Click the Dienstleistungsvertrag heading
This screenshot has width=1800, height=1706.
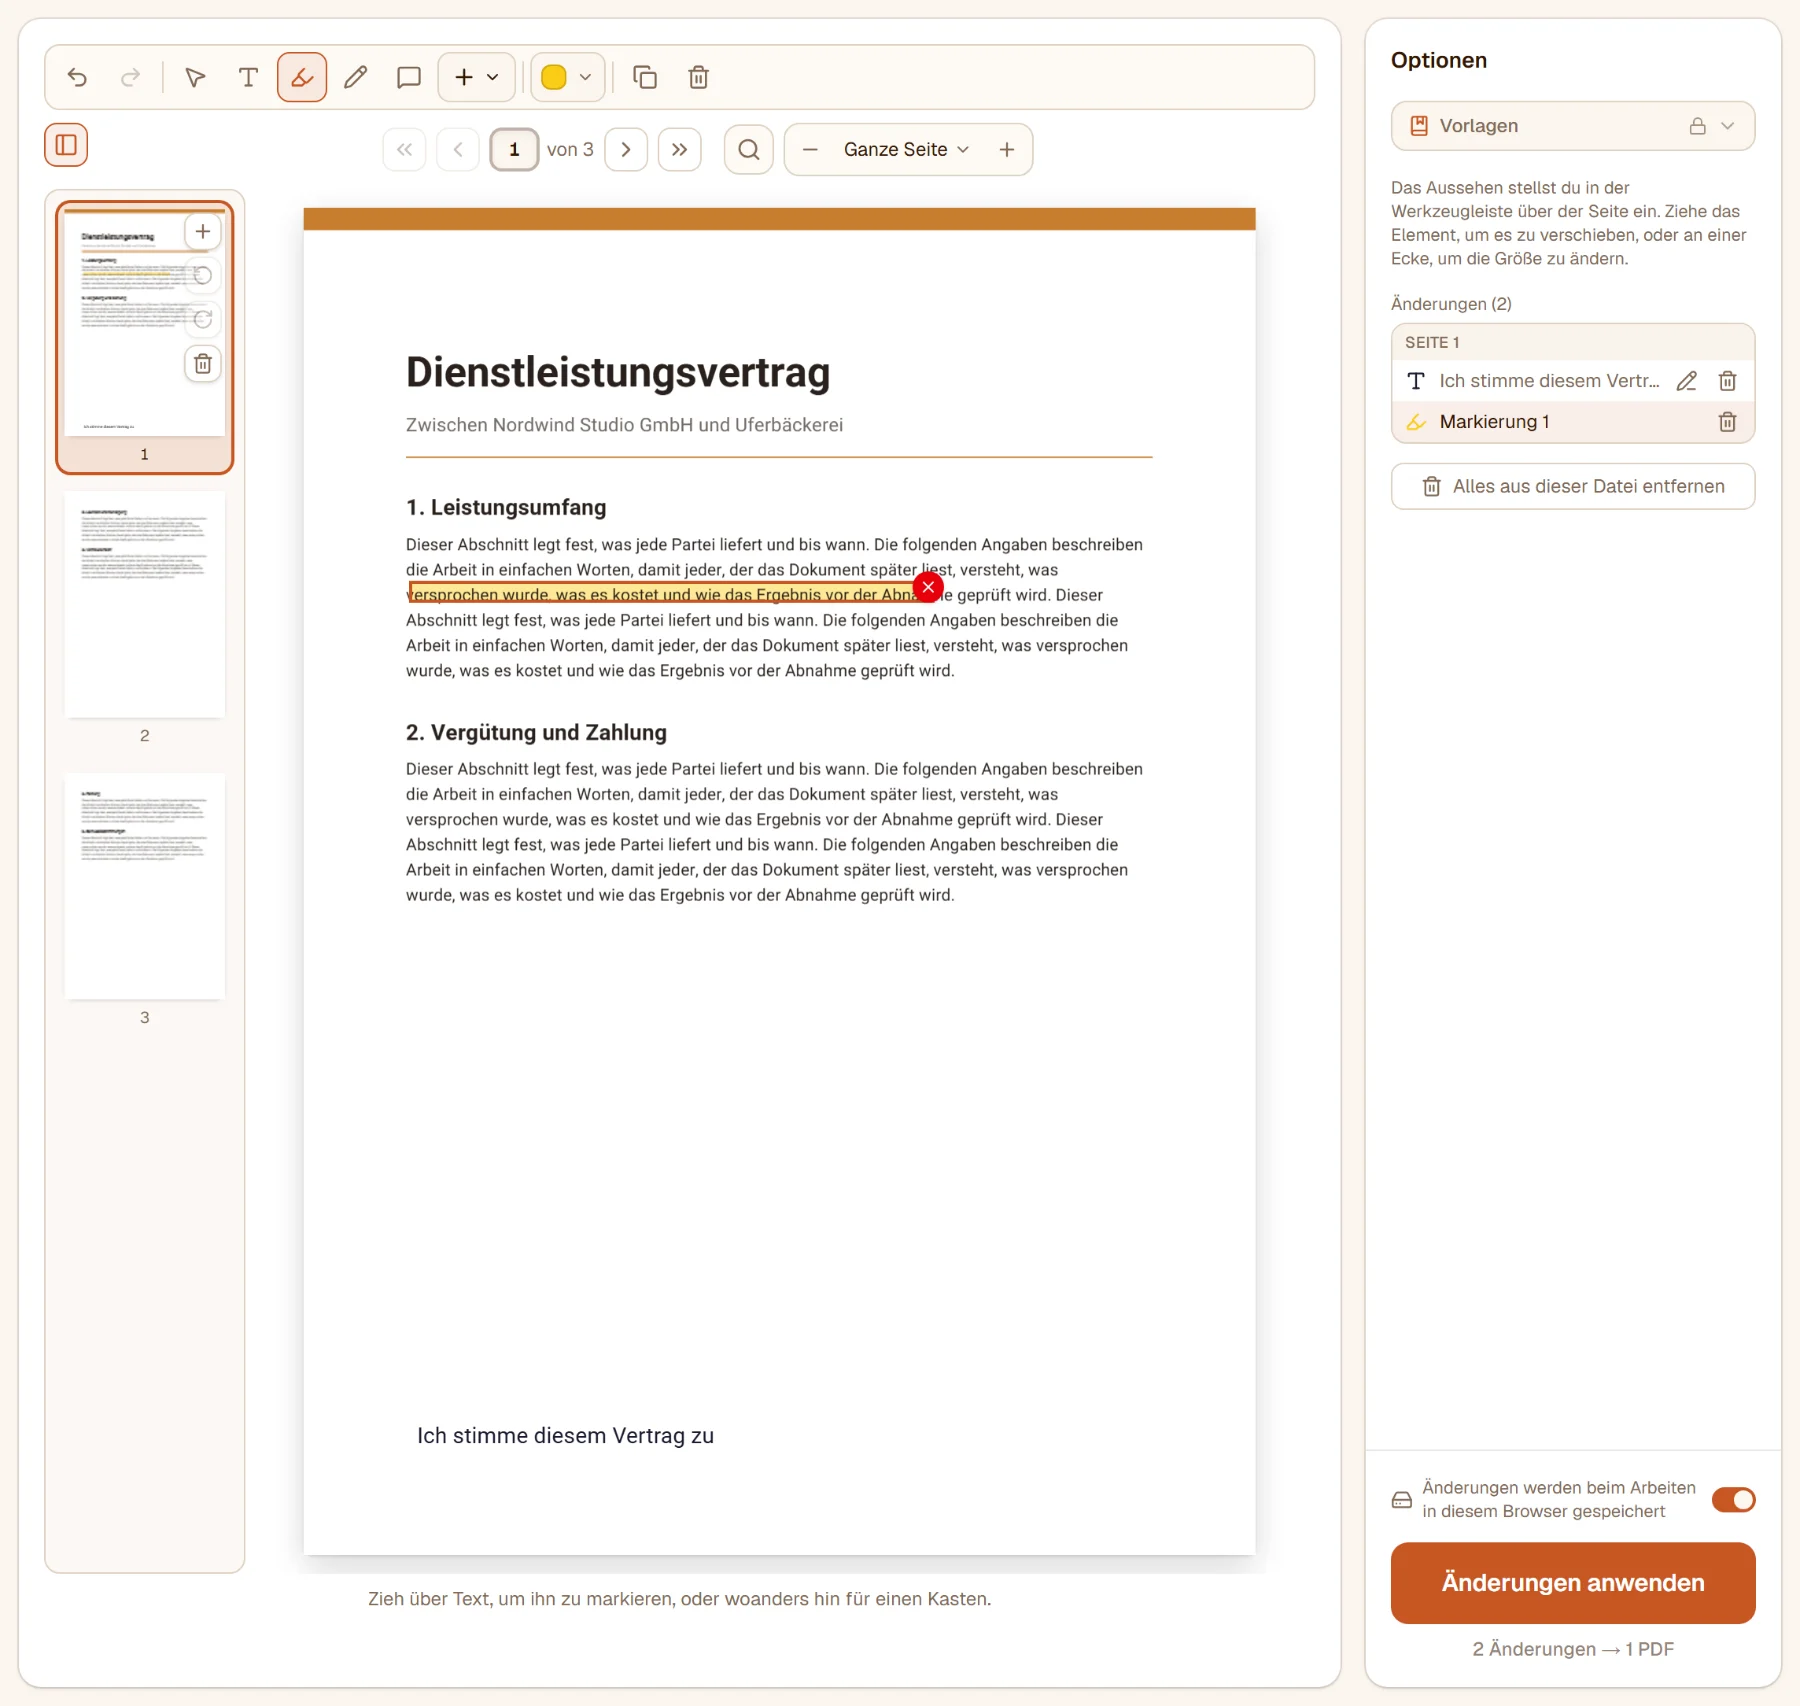pos(618,372)
